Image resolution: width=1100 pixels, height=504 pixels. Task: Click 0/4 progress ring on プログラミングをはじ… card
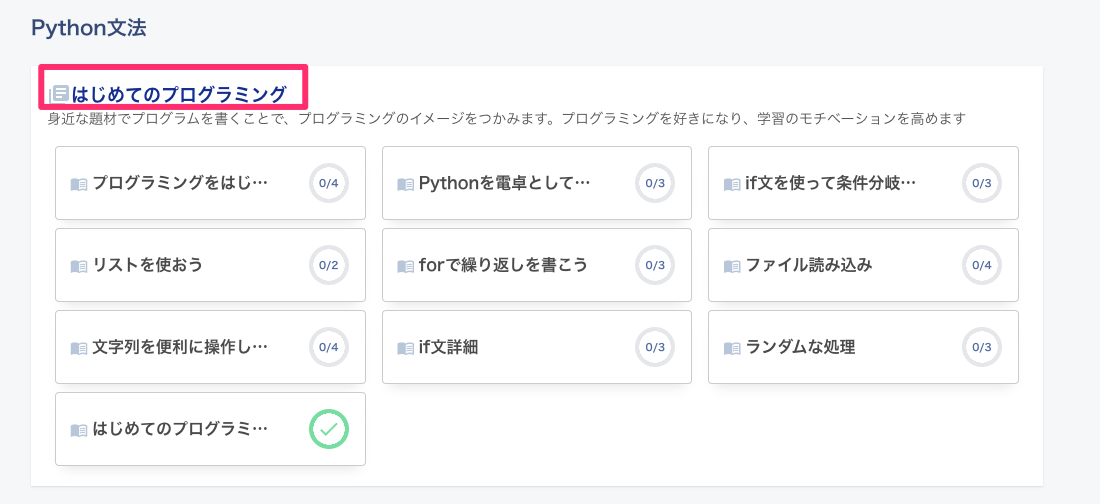pos(329,183)
